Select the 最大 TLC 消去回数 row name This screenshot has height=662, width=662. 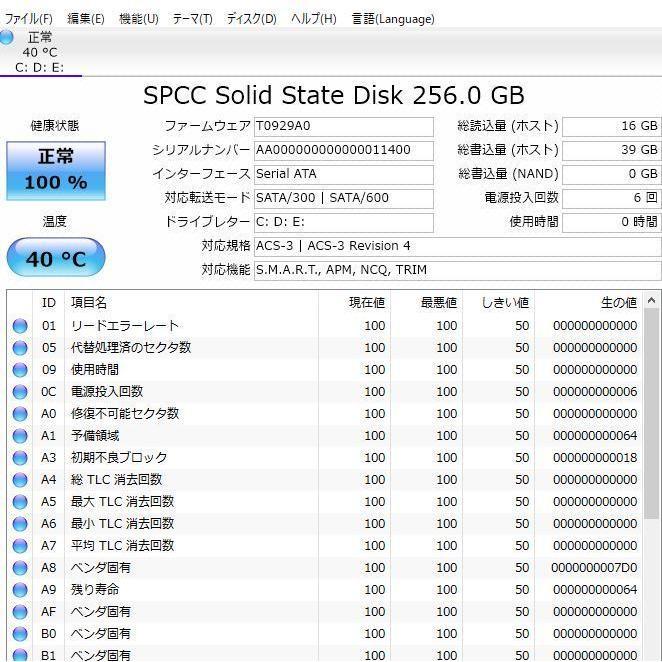pyautogui.click(x=122, y=502)
